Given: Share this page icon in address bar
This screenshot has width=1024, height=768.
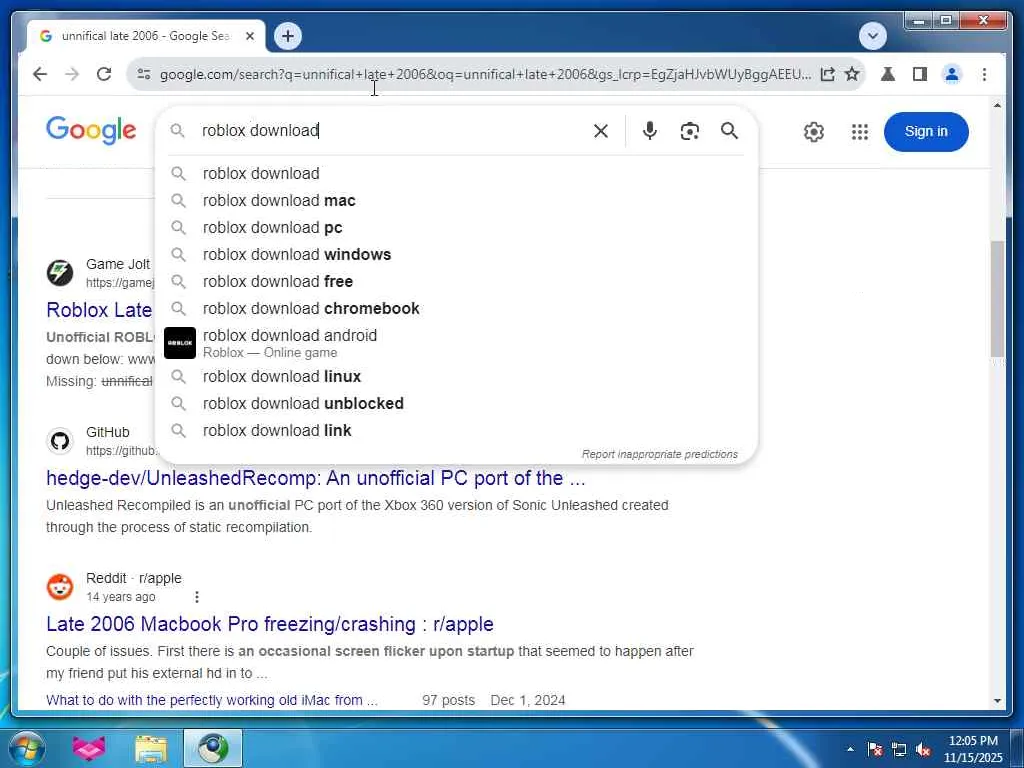Looking at the screenshot, I should 827,74.
